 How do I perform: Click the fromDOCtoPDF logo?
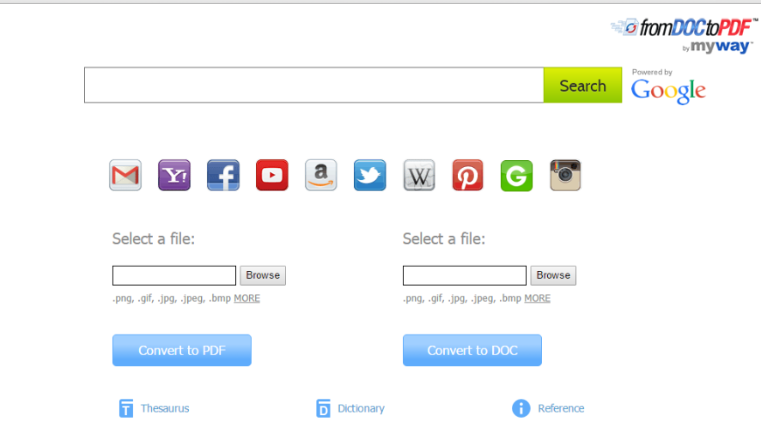pyautogui.click(x=684, y=28)
